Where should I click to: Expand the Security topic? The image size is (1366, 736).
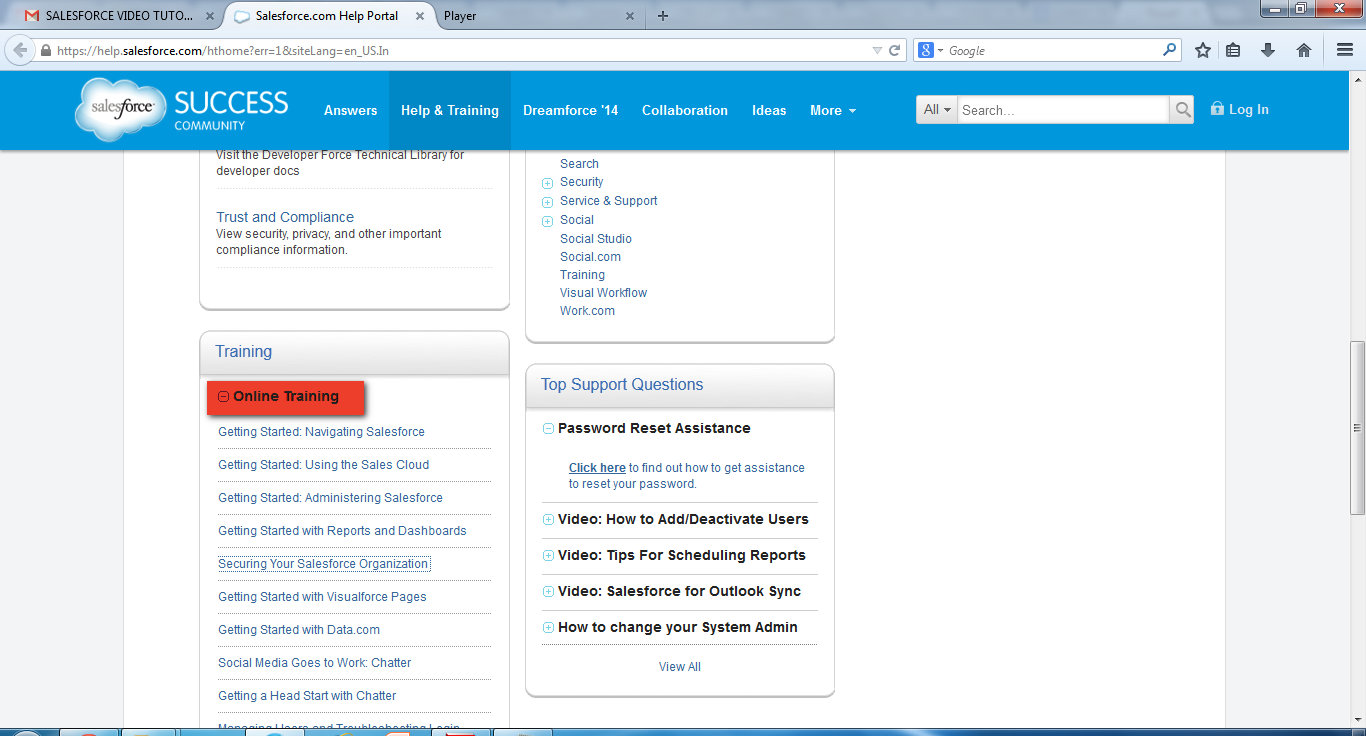pyautogui.click(x=547, y=183)
